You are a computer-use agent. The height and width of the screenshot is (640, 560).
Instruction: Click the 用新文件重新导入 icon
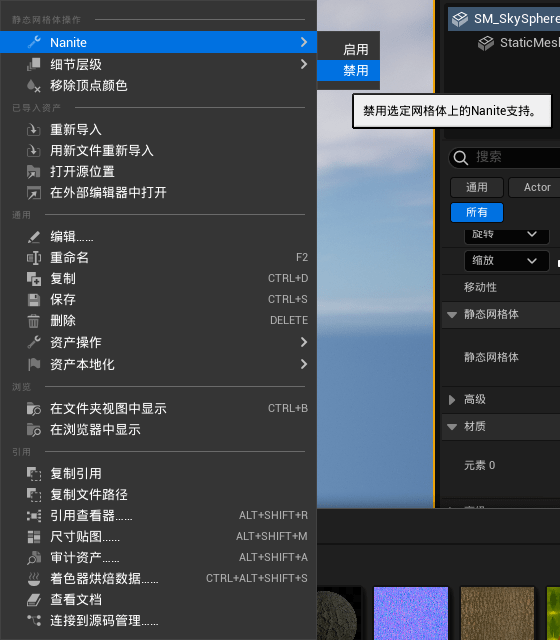pyautogui.click(x=34, y=151)
